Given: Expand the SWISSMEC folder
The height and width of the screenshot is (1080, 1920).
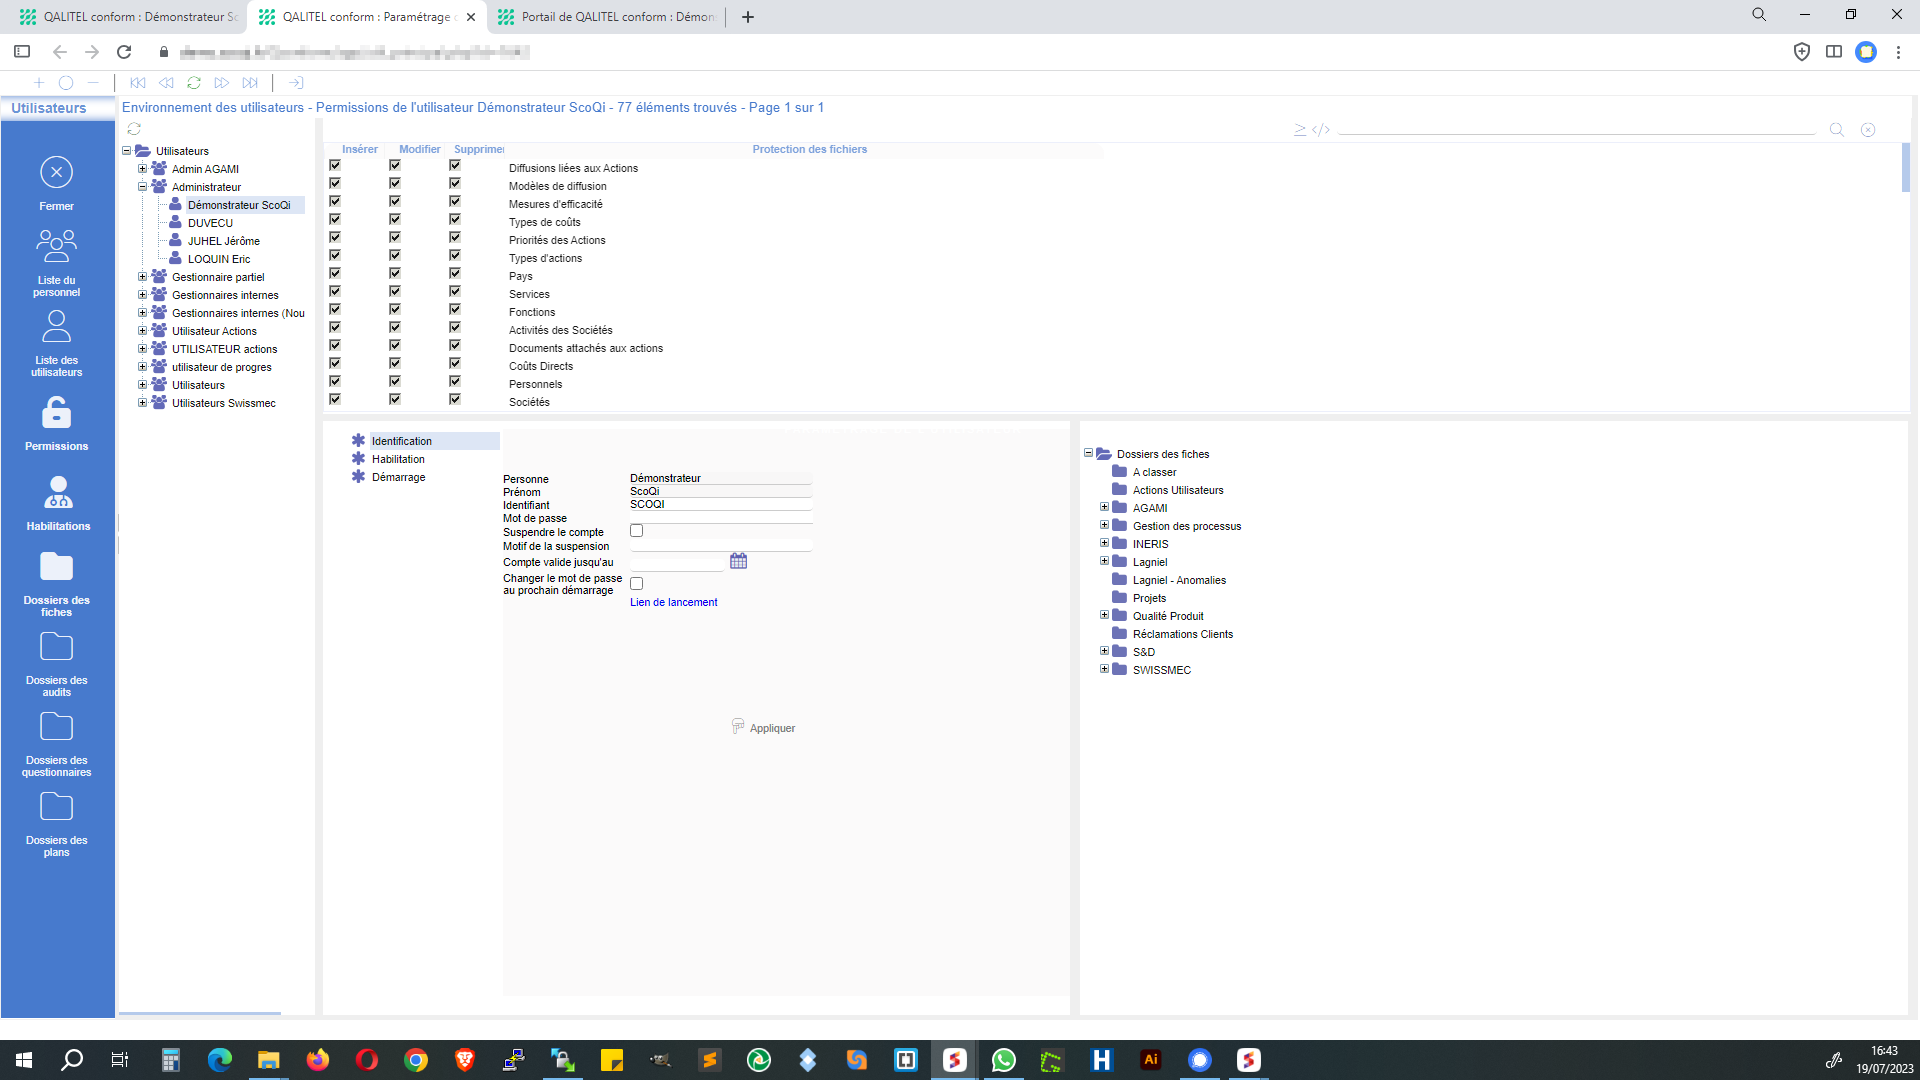Looking at the screenshot, I should click(x=1104, y=669).
